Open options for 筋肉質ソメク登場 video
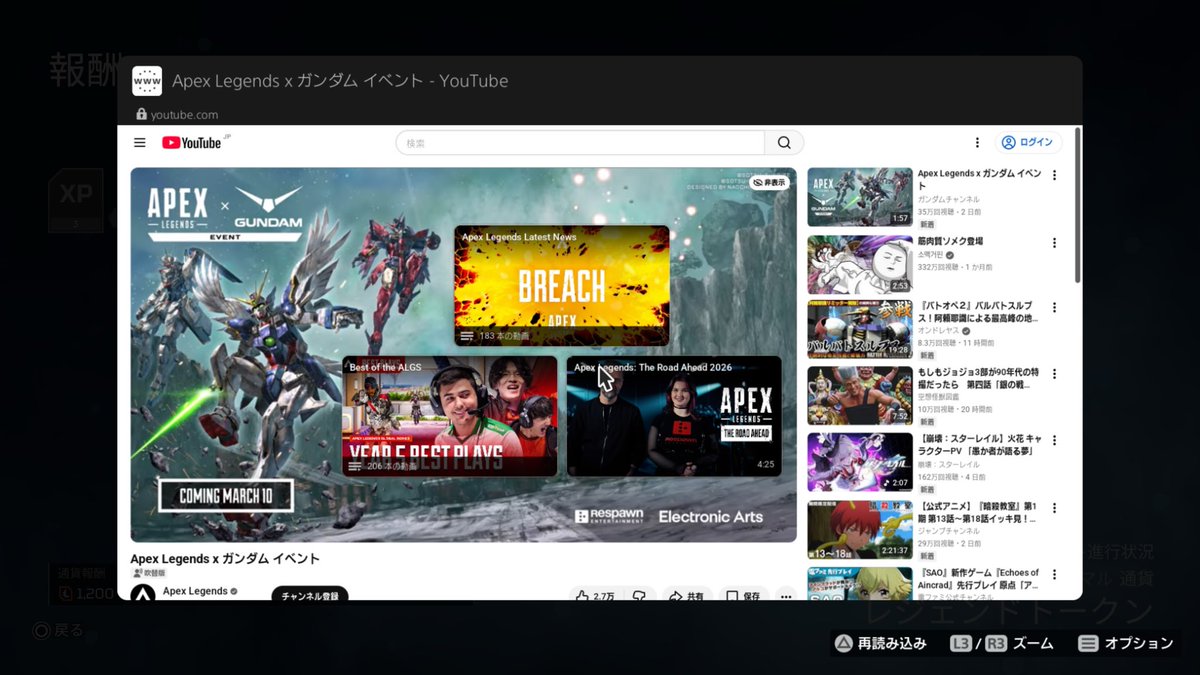The width and height of the screenshot is (1200, 675). tap(1054, 242)
